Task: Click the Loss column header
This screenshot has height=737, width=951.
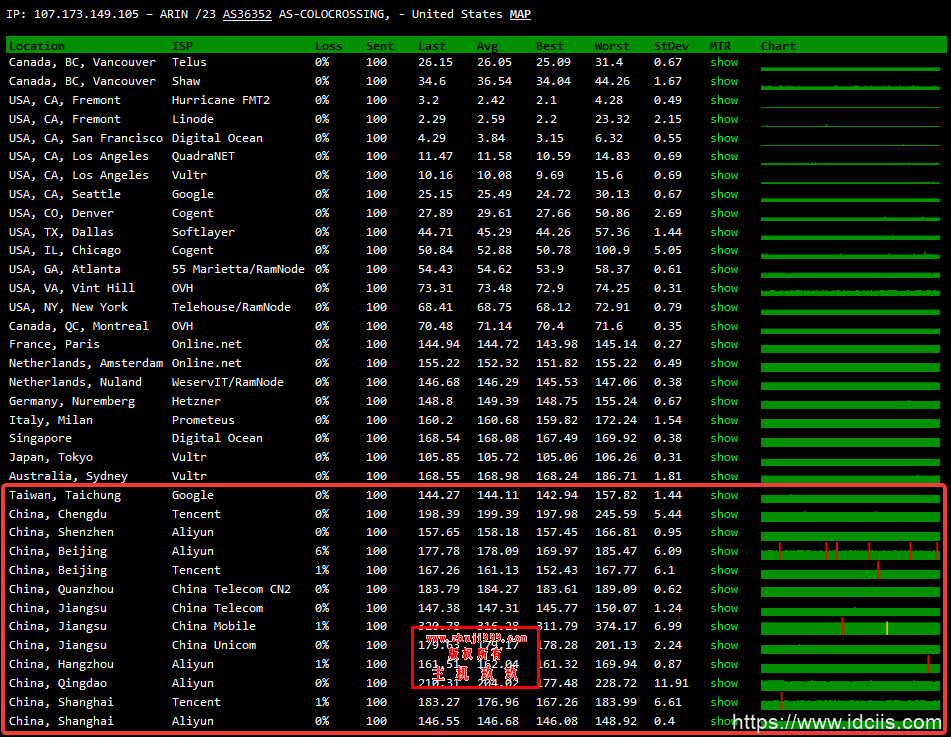Action: click(x=328, y=46)
